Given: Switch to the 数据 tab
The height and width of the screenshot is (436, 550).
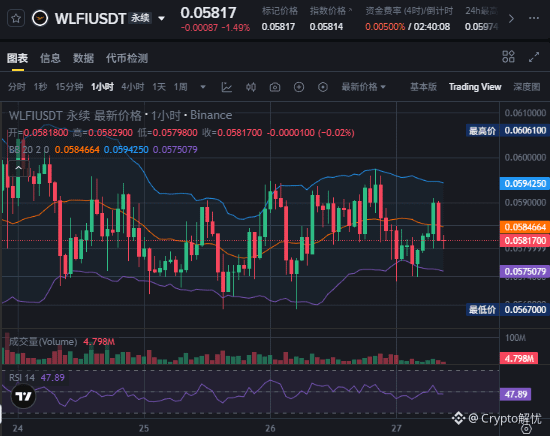Looking at the screenshot, I should point(83,58).
